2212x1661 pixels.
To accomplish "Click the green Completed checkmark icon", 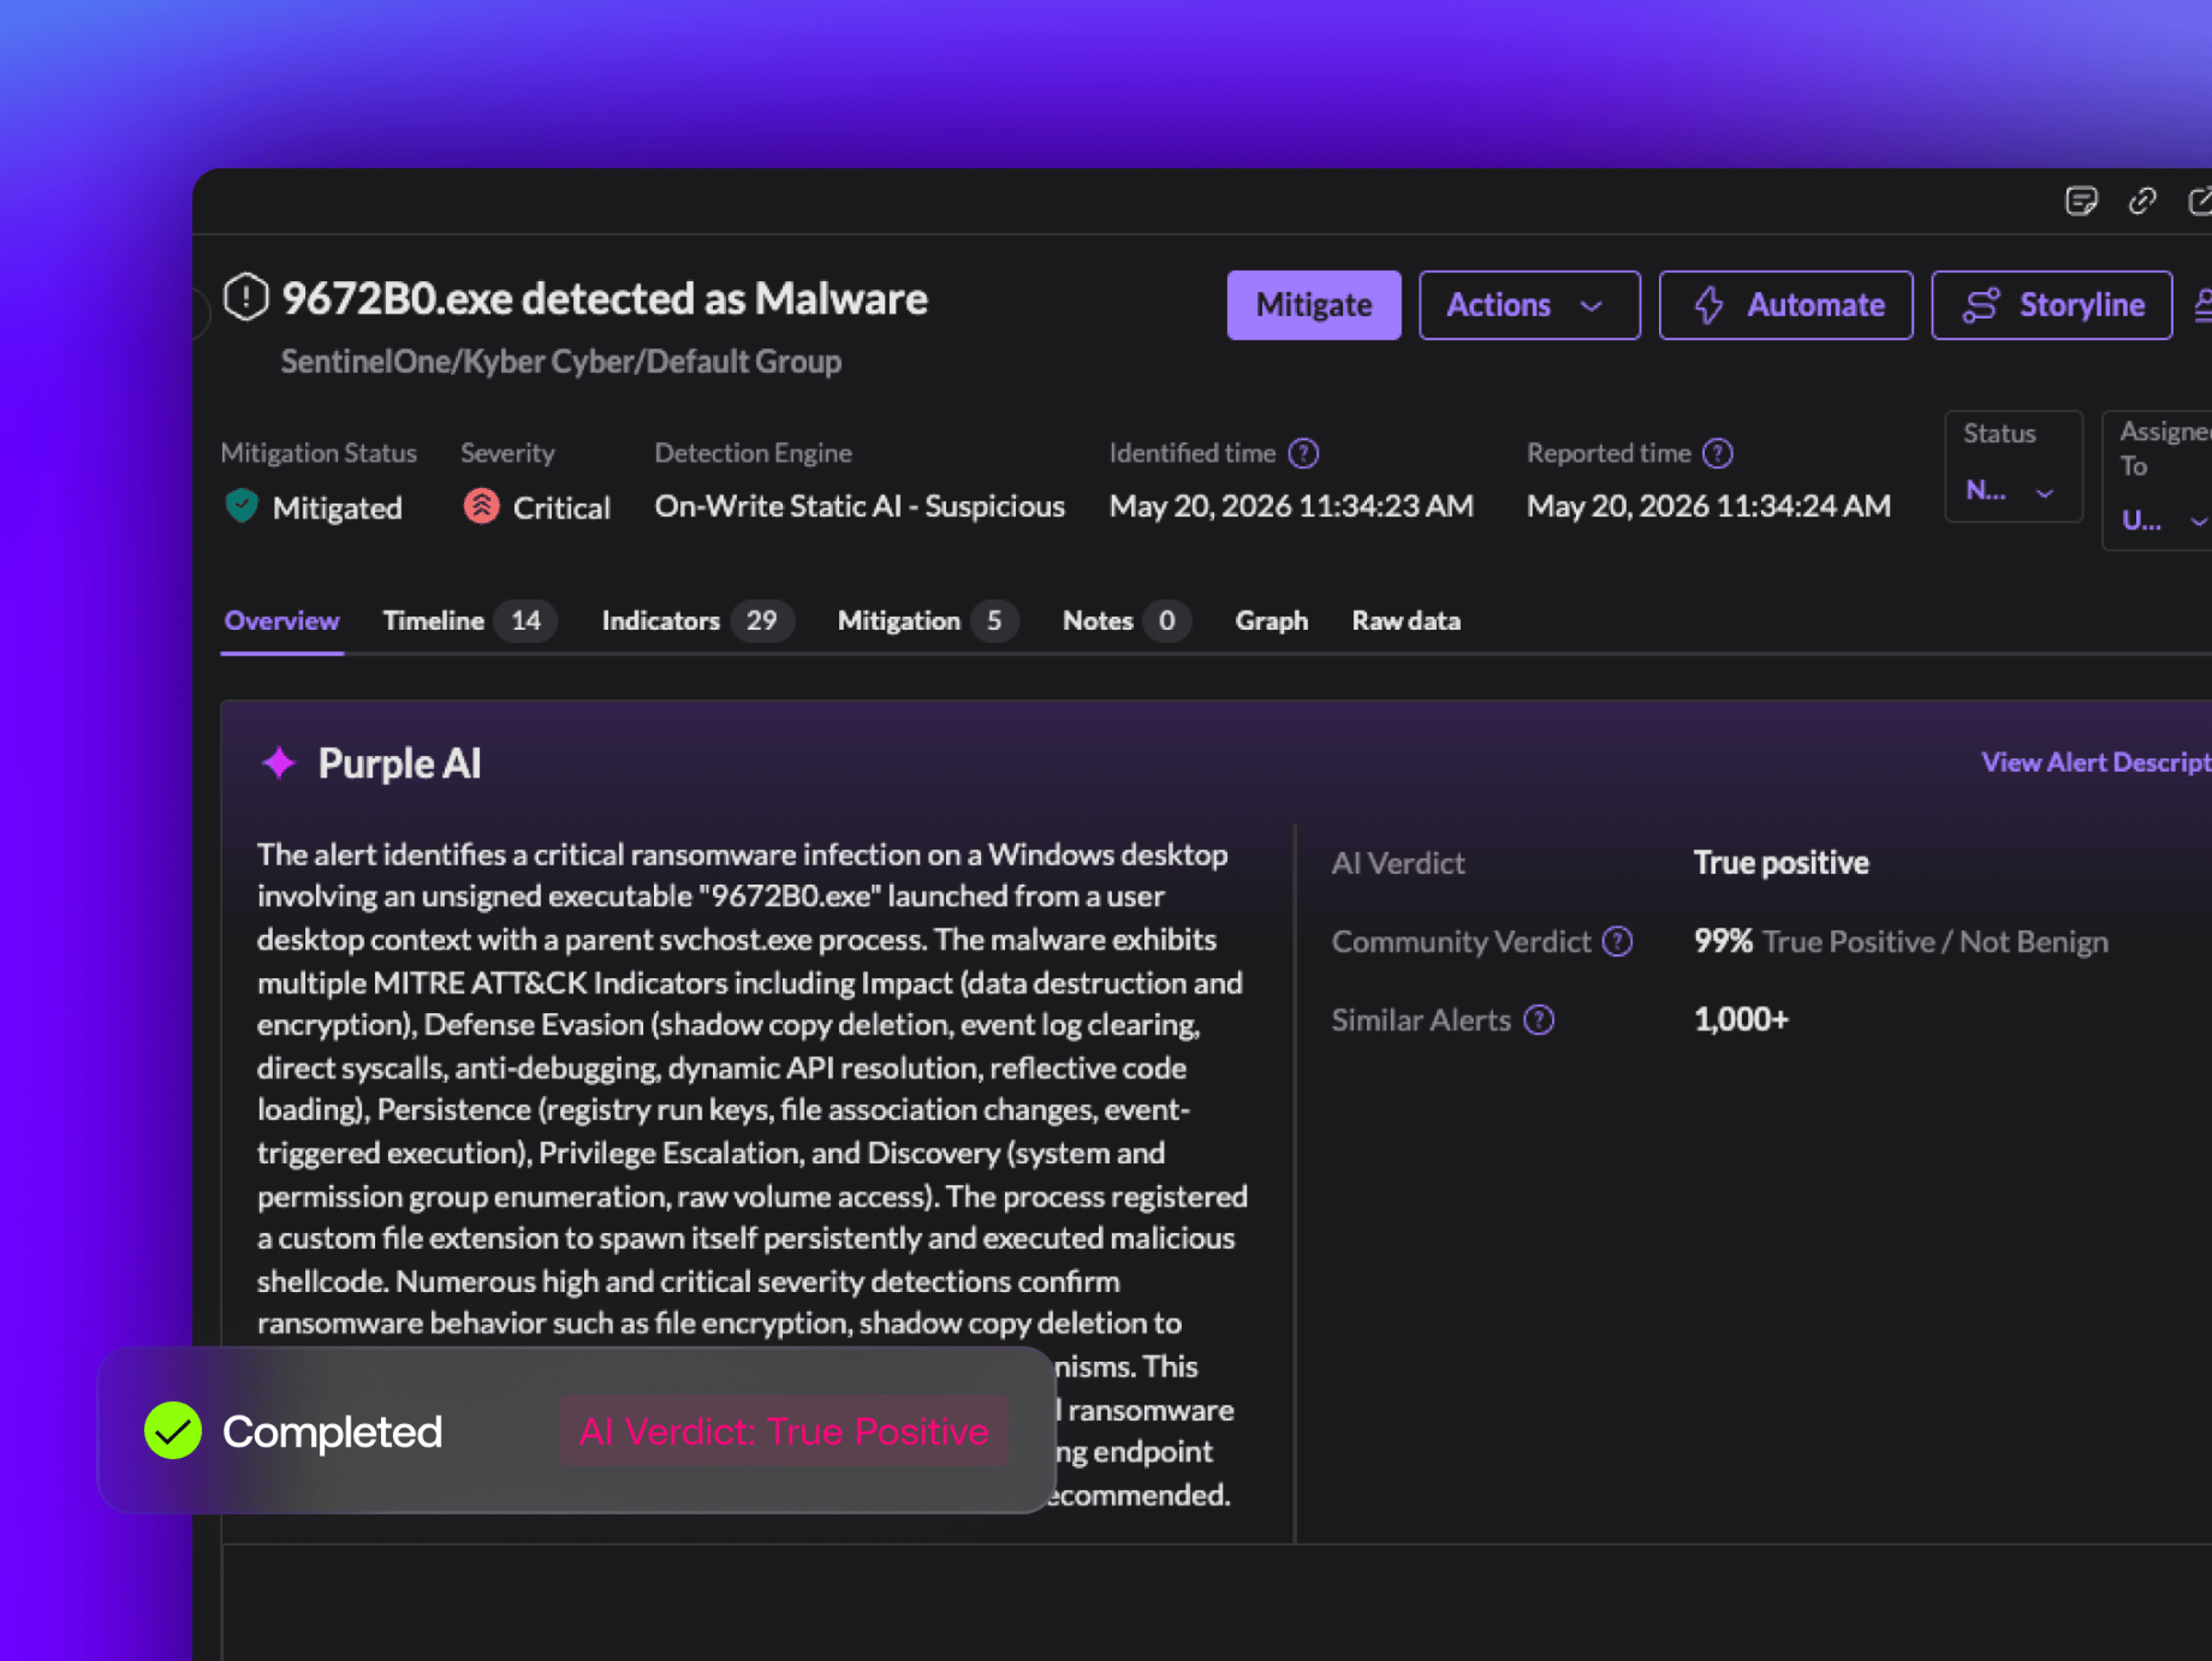I will 173,1431.
